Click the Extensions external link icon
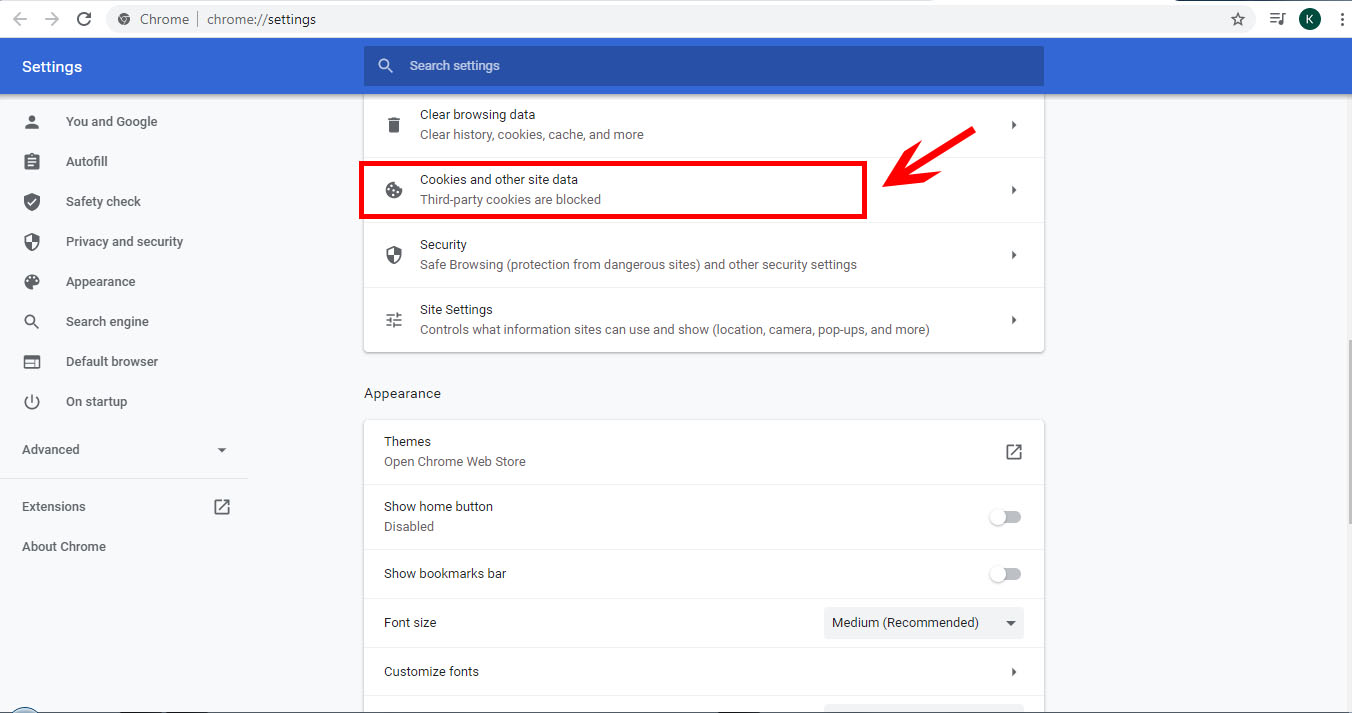1352x713 pixels. 222,507
